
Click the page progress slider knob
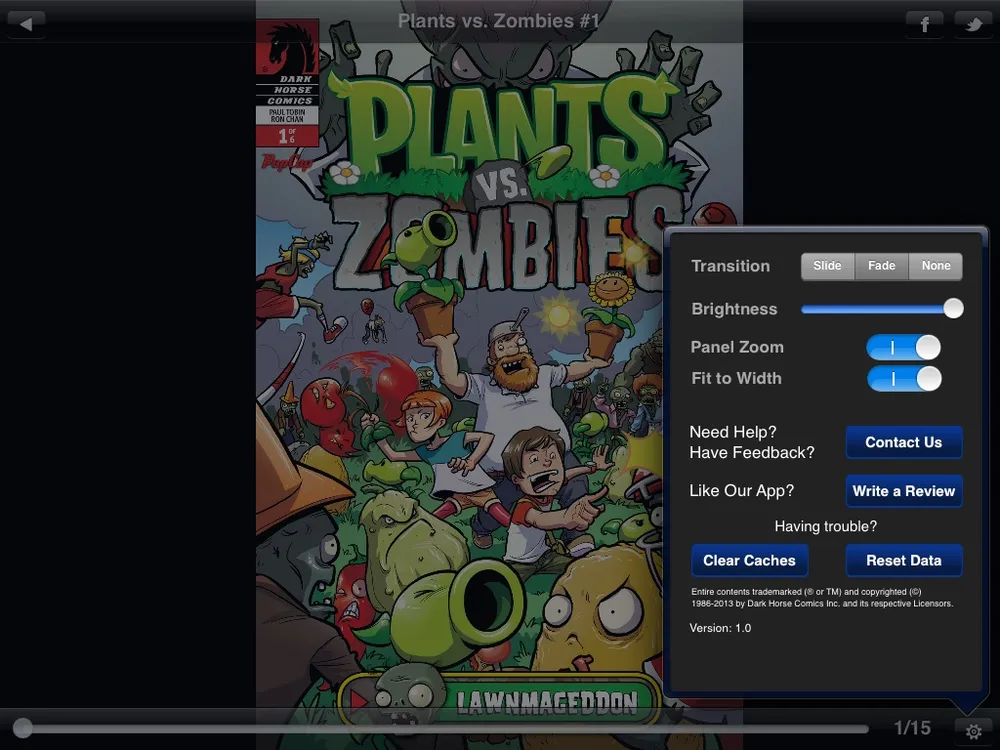(x=23, y=728)
